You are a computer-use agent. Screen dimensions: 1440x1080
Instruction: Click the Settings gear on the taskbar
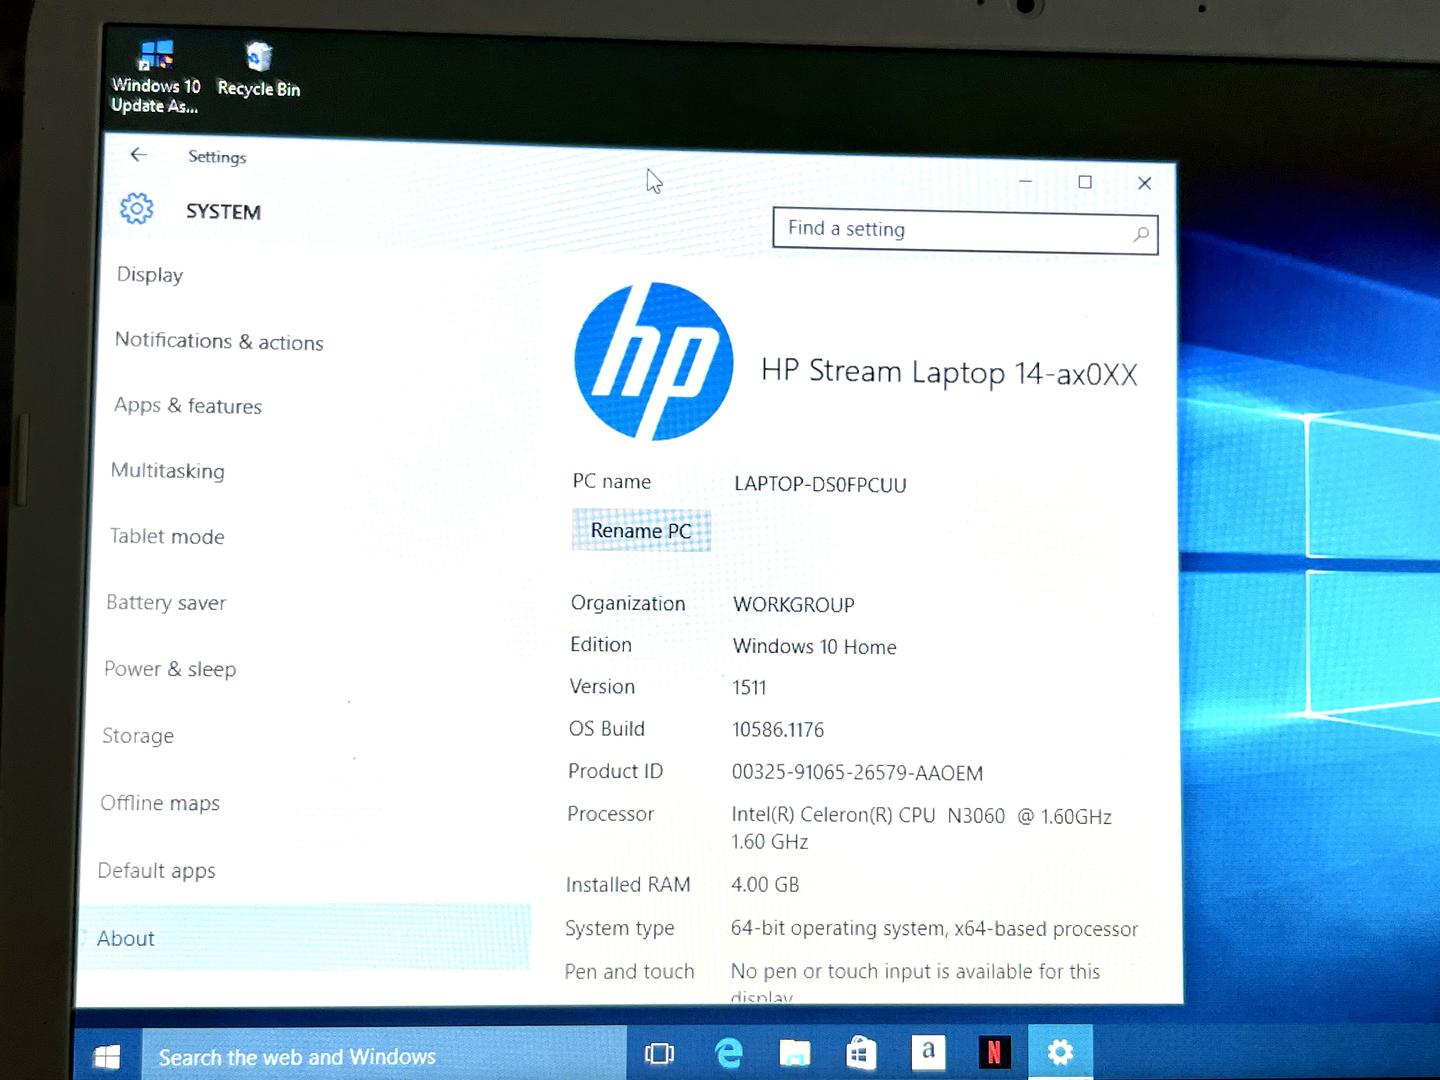coord(1060,1052)
